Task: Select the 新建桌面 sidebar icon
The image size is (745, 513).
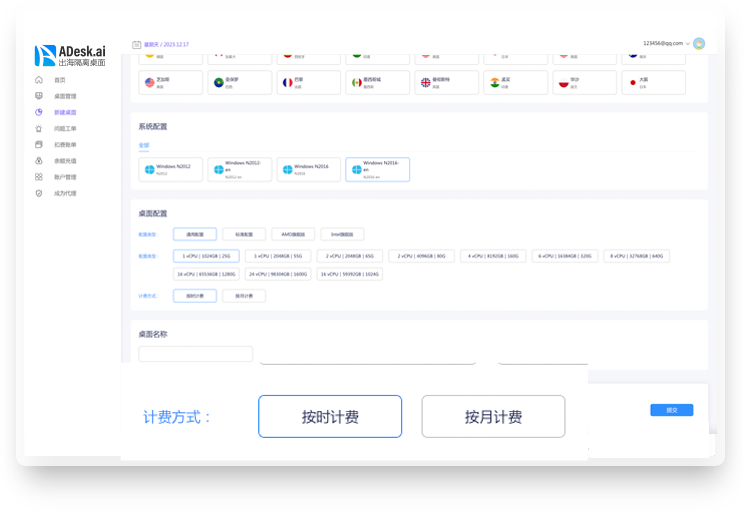Action: 39,112
